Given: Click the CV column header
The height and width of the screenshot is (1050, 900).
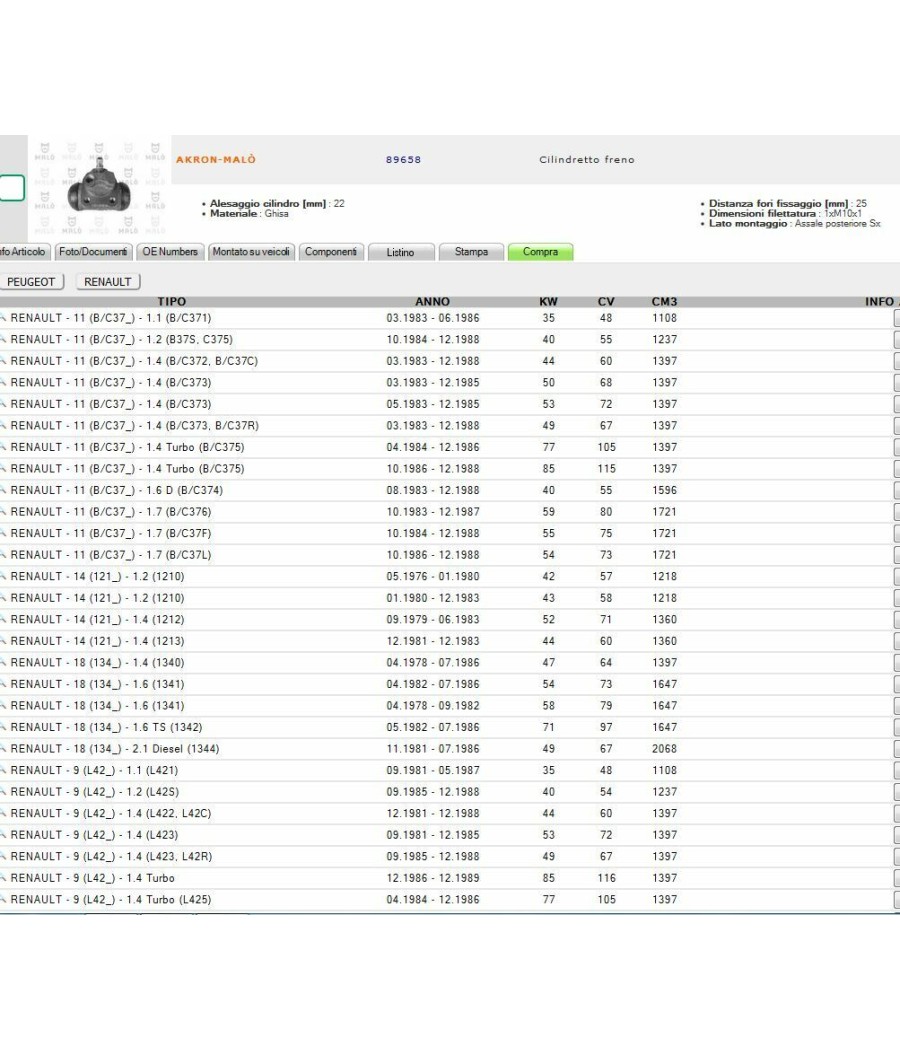Looking at the screenshot, I should tap(606, 301).
